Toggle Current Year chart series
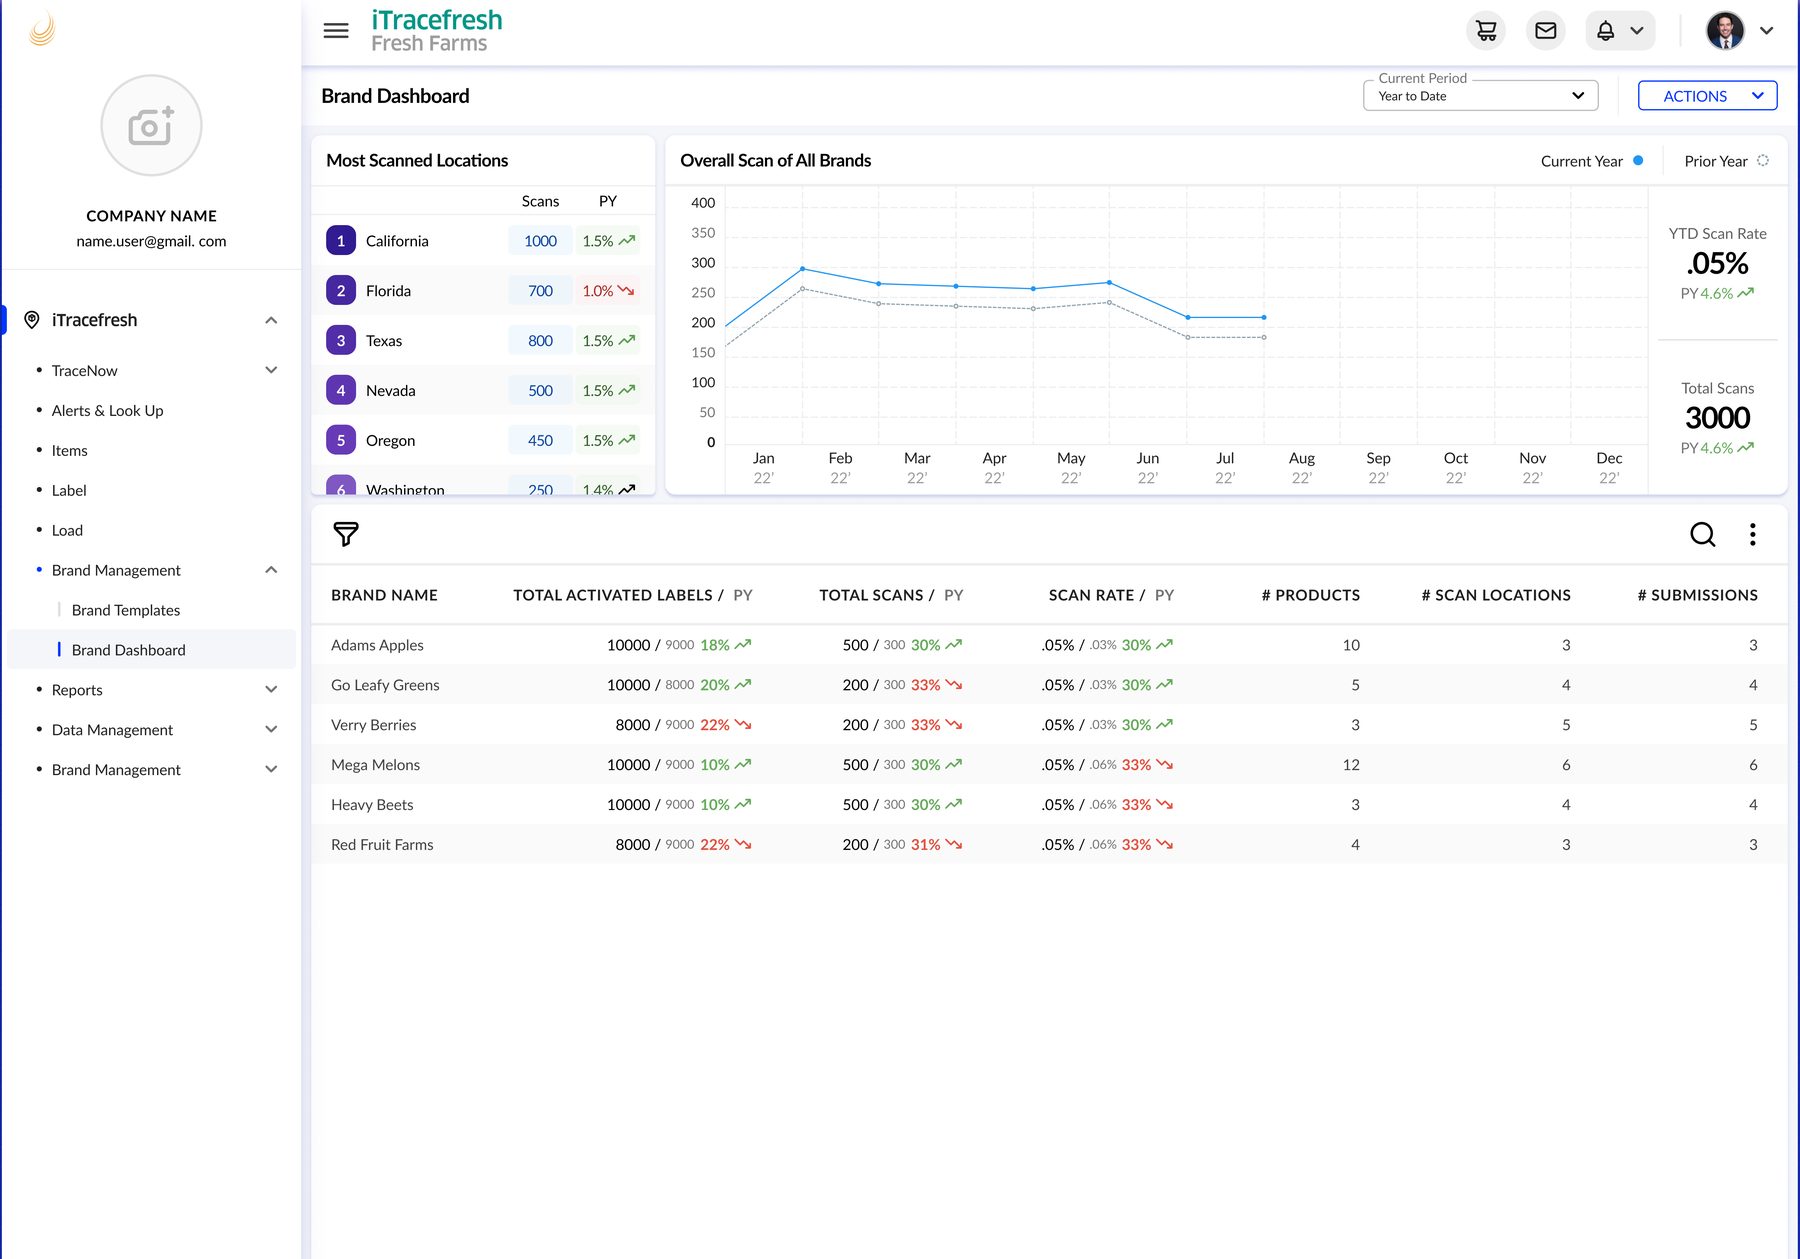The width and height of the screenshot is (1800, 1259). 1591,161
